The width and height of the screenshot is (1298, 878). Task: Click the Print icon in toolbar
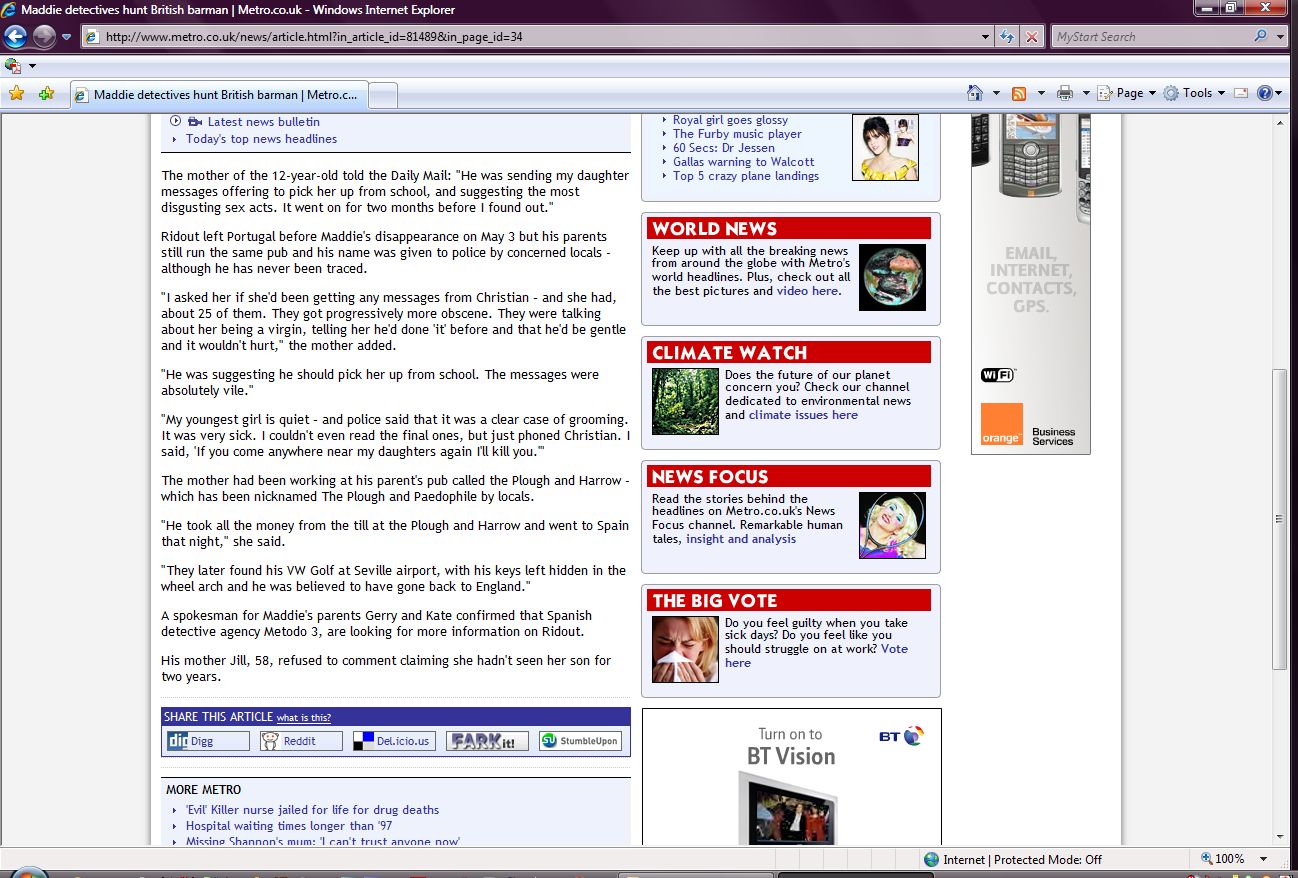(1065, 93)
